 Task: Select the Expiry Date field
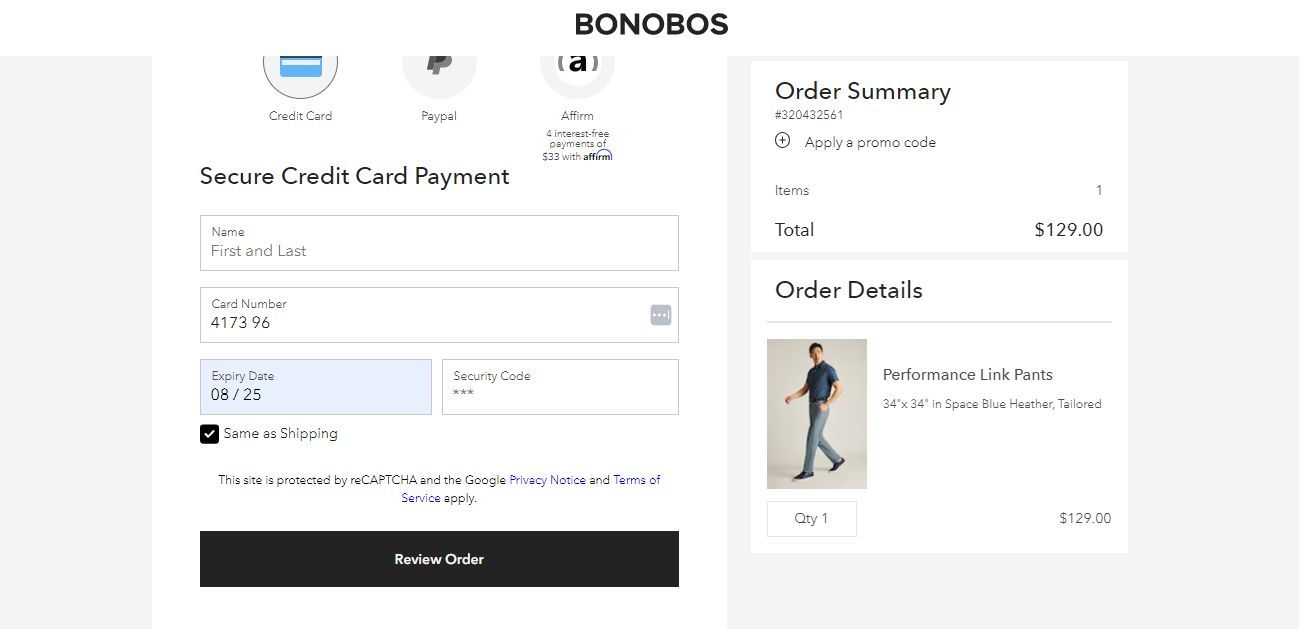[x=315, y=387]
